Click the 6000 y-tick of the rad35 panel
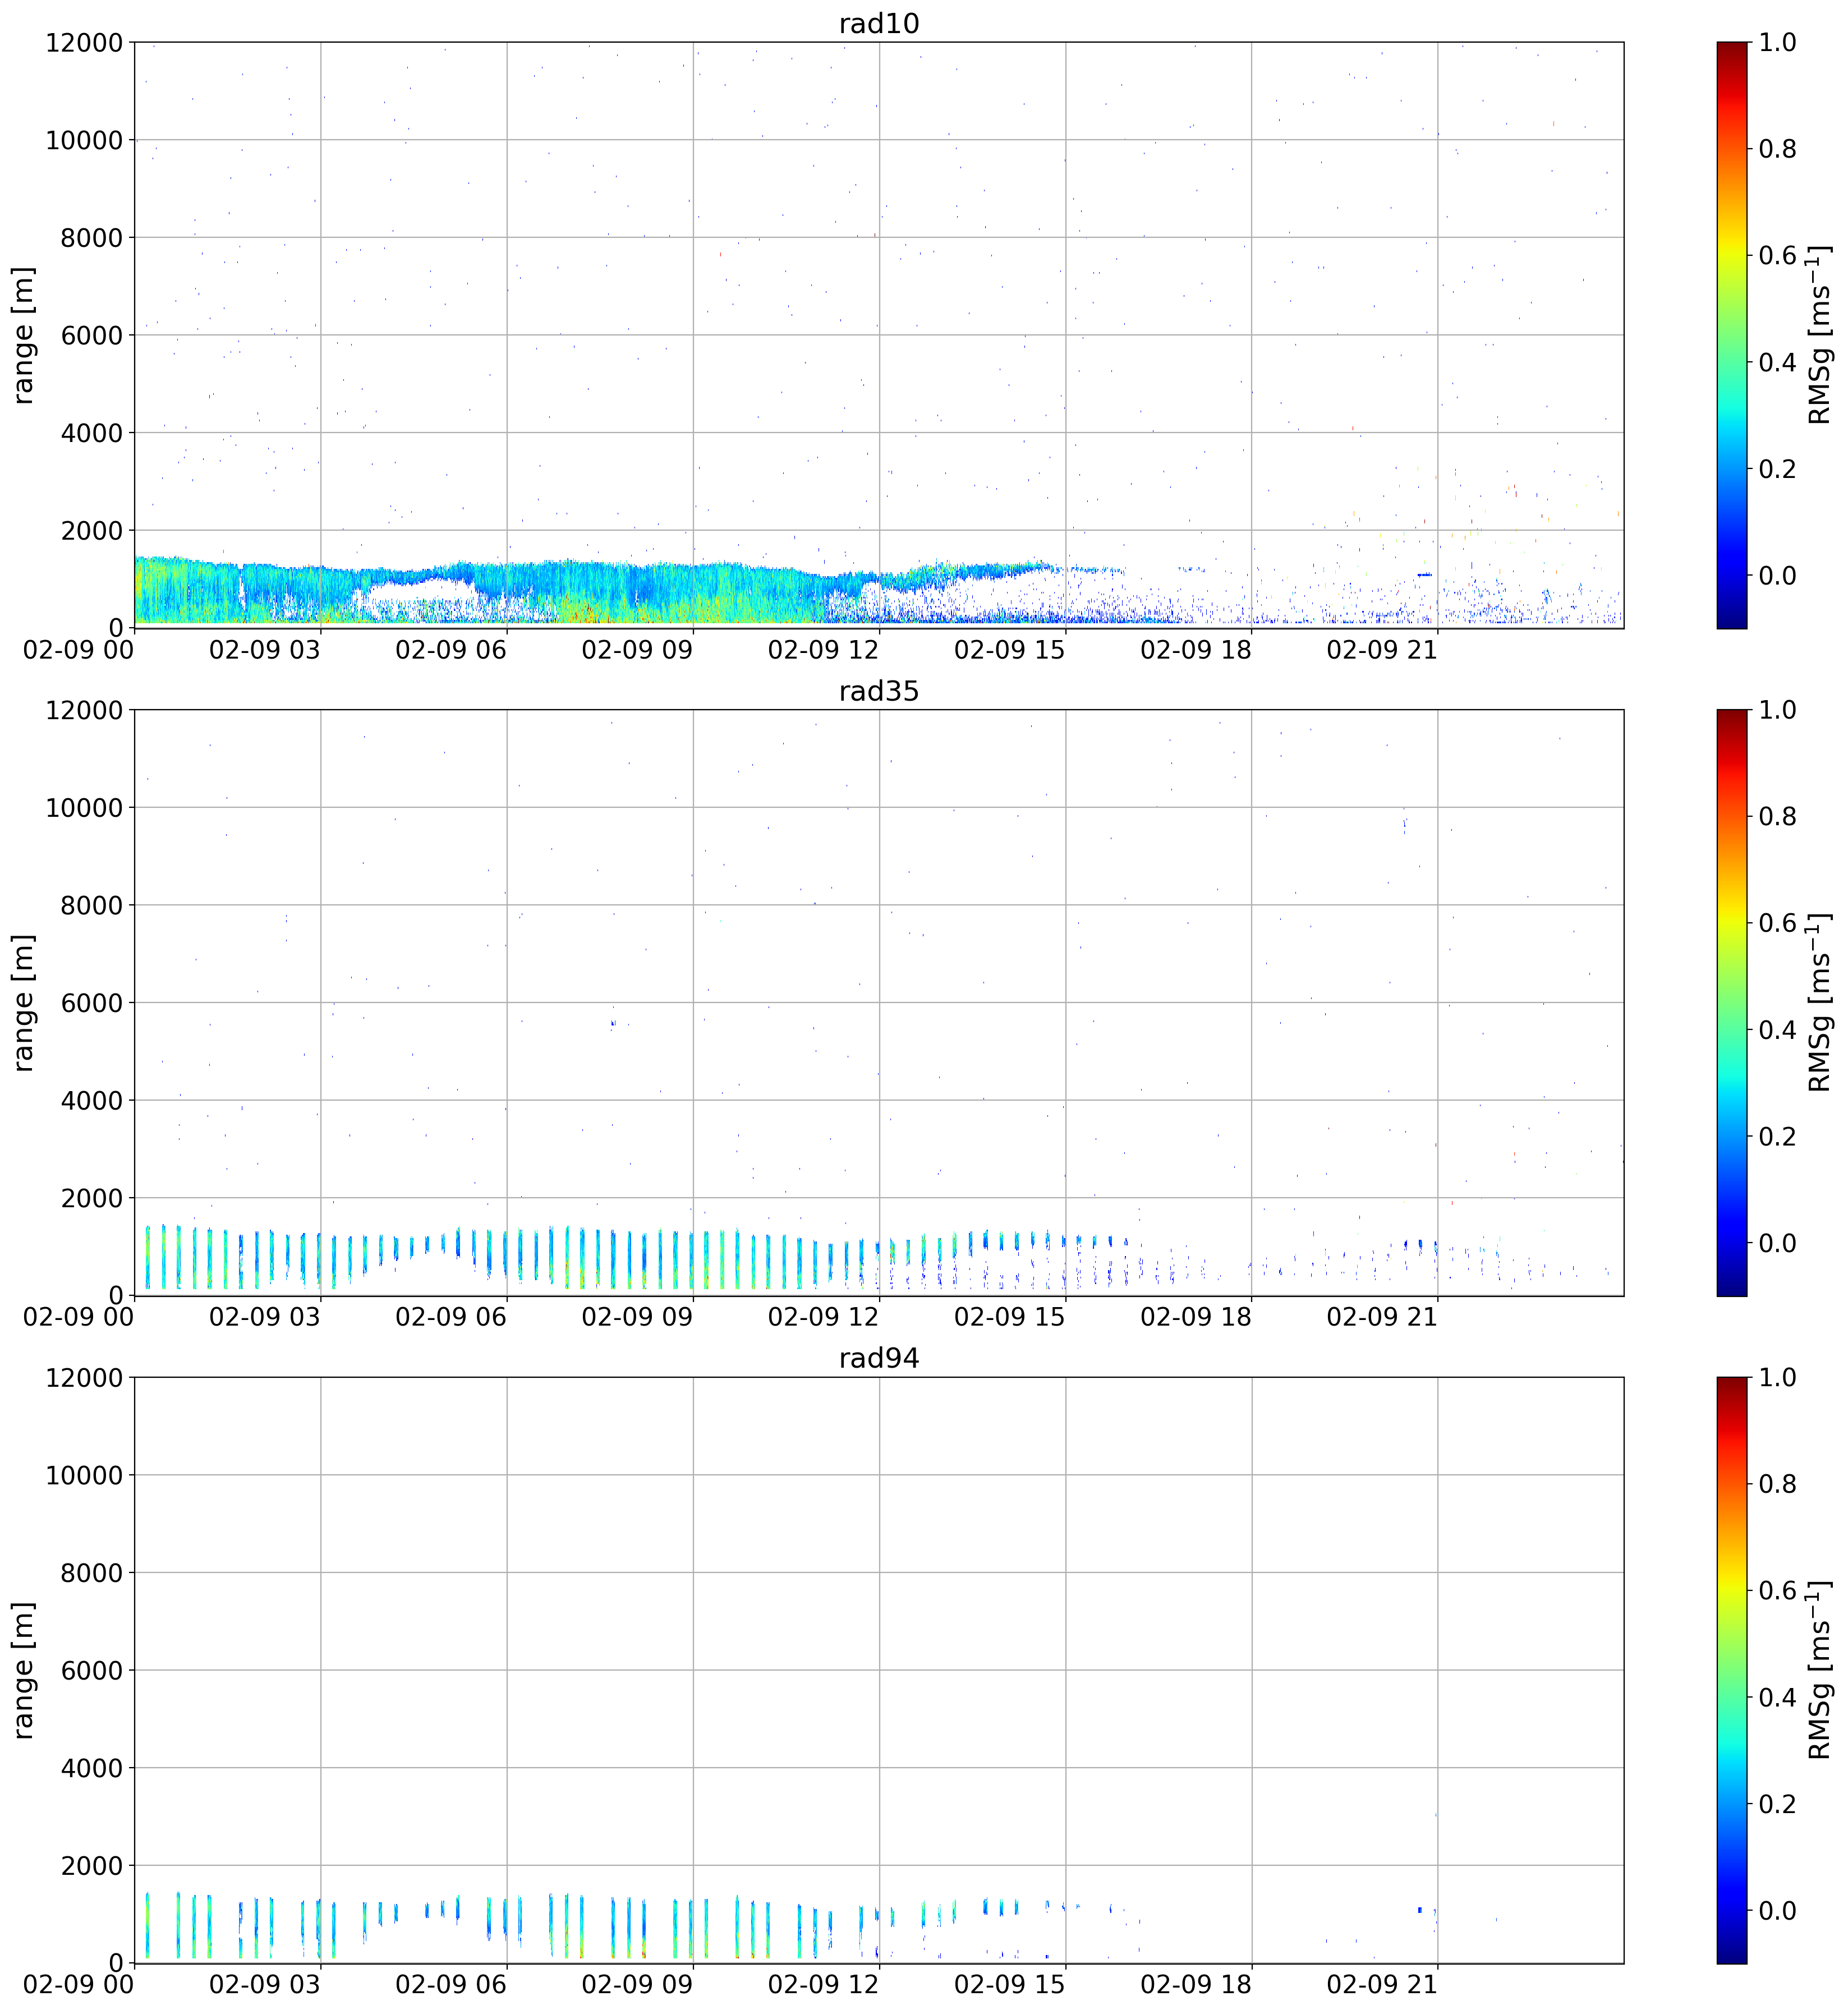Viewport: 1848px width, 2010px height. click(91, 1003)
